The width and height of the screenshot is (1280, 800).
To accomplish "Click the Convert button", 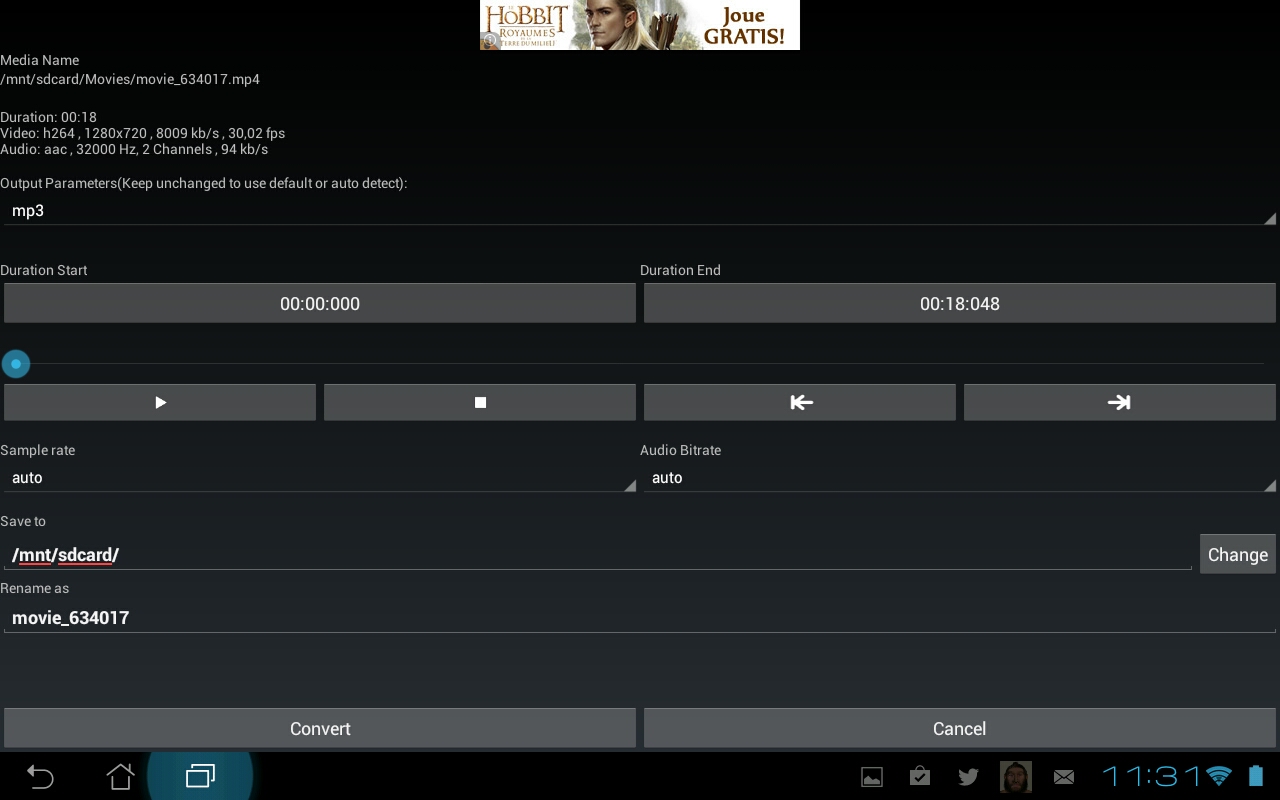I will (x=320, y=728).
